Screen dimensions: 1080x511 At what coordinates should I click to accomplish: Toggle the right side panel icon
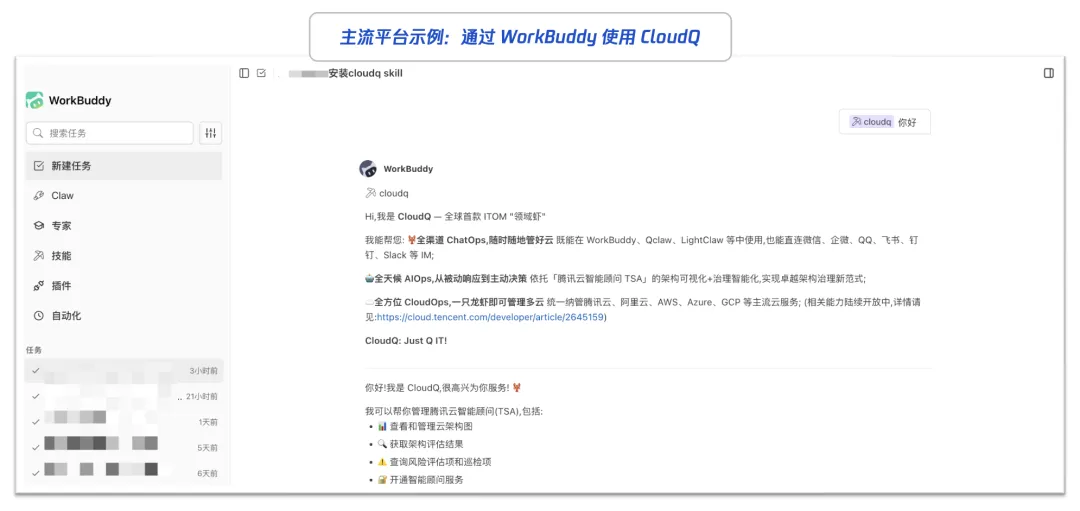[1049, 73]
